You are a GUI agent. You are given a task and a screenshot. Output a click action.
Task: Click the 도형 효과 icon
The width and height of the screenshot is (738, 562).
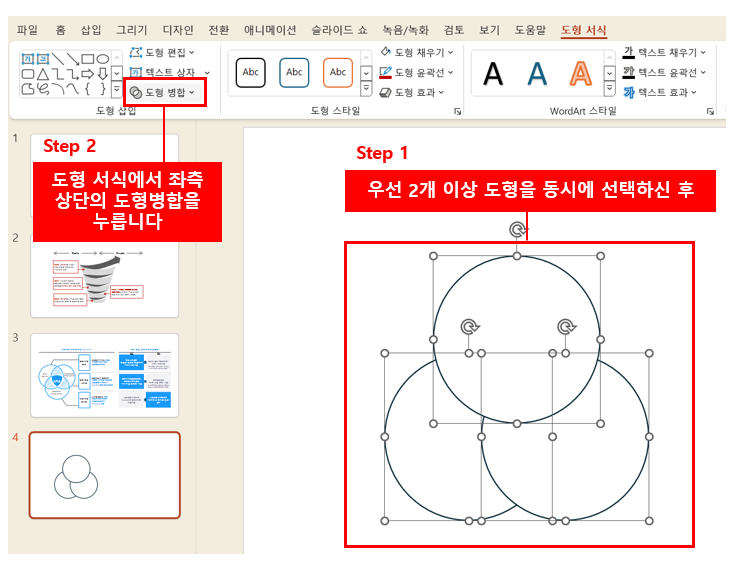(385, 93)
